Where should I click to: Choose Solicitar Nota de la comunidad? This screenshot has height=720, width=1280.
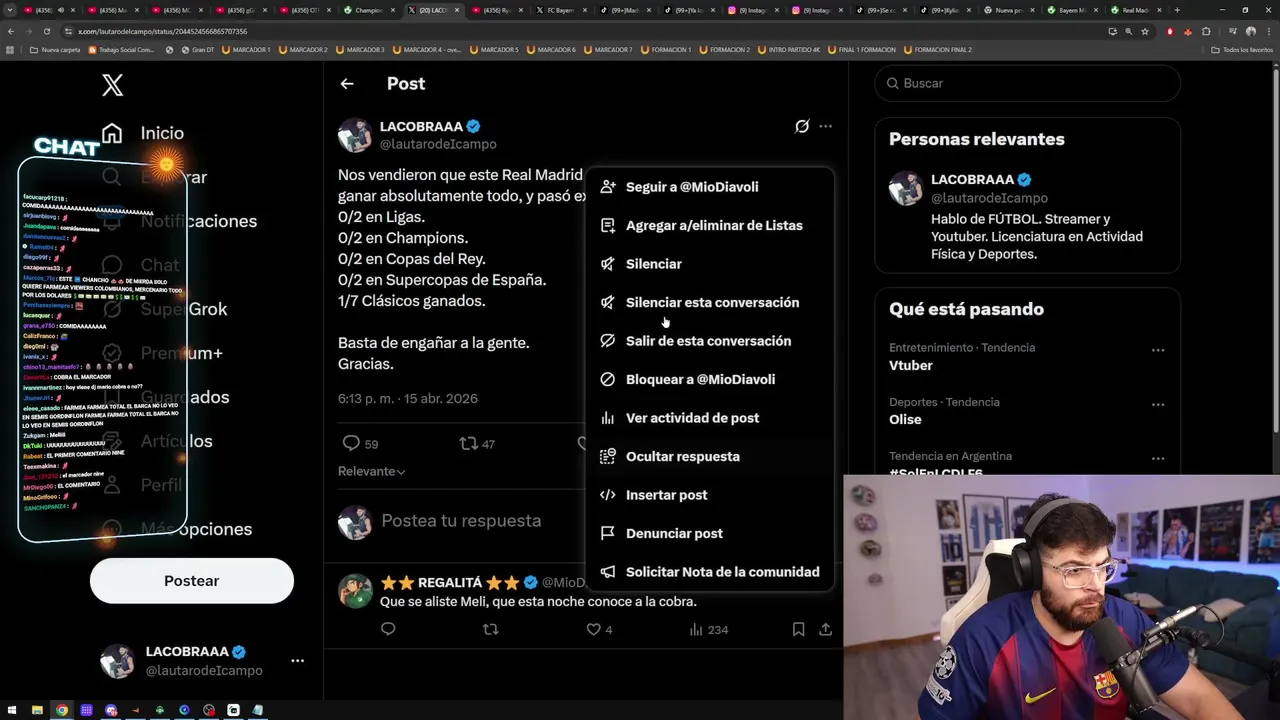(x=709, y=572)
